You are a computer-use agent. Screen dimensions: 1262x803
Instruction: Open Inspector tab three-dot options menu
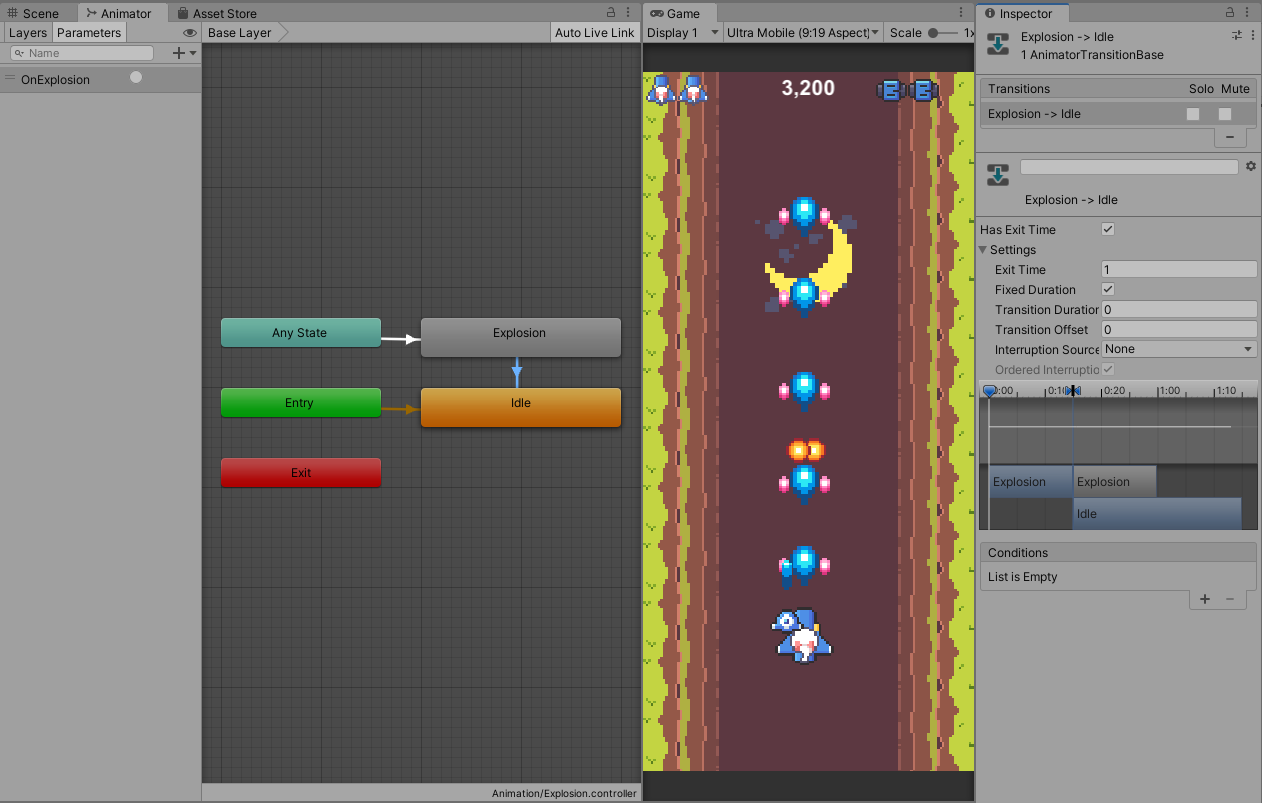point(1248,13)
